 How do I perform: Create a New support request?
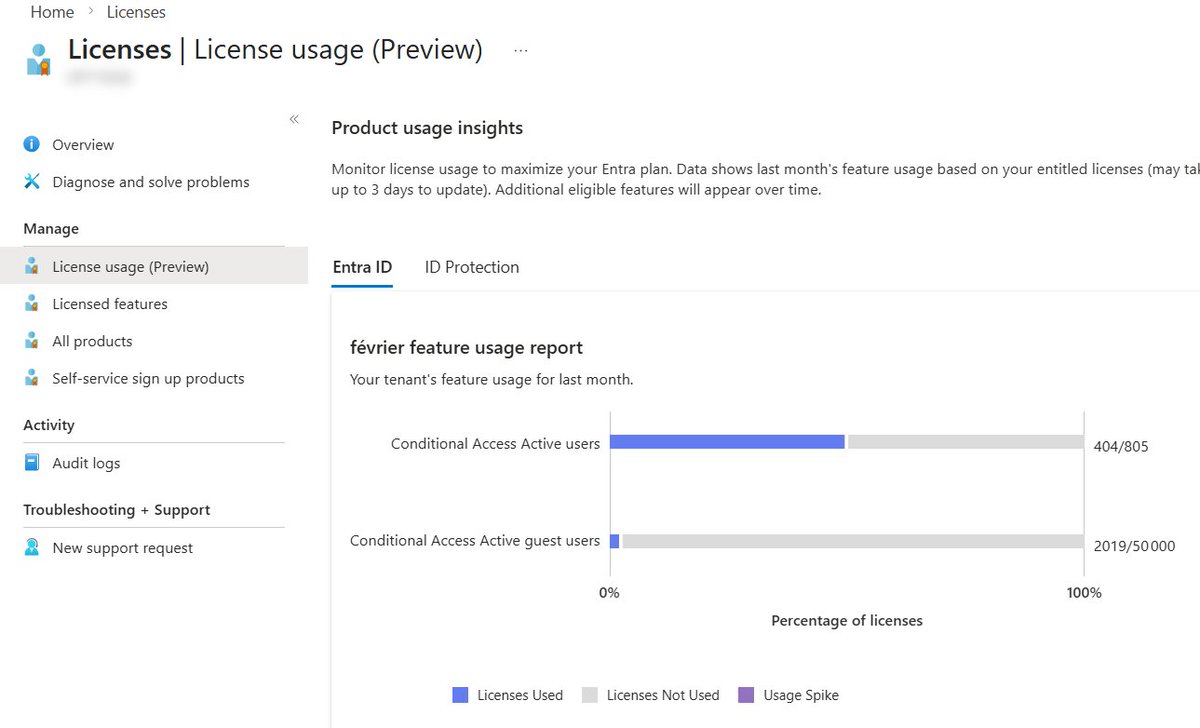[x=123, y=548]
